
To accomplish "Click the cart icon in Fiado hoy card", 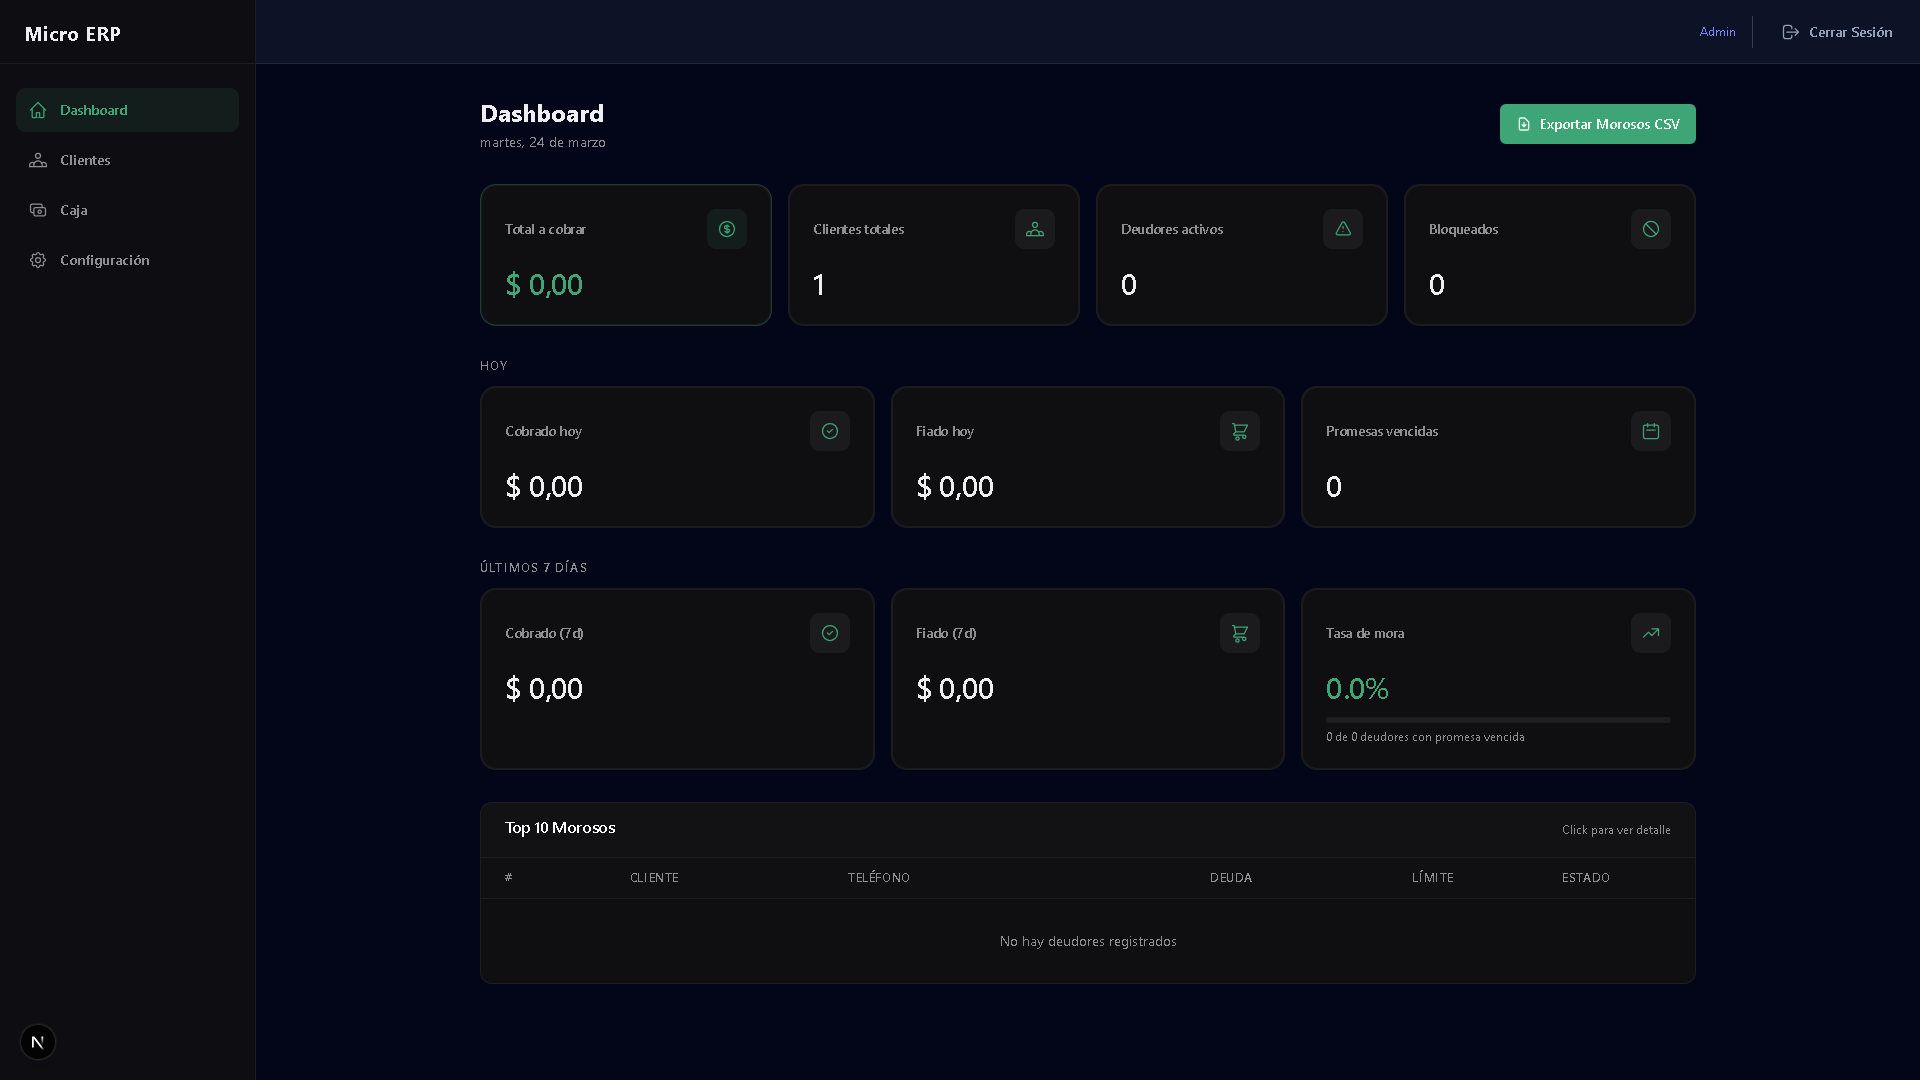I will [x=1240, y=431].
